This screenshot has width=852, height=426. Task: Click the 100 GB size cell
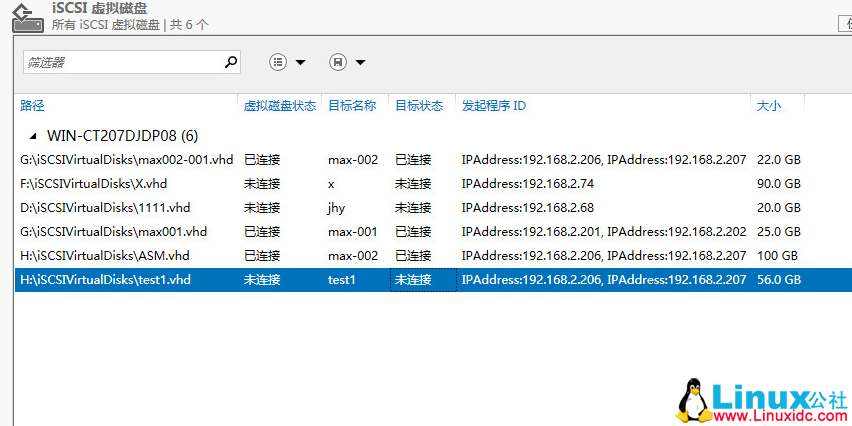(777, 255)
